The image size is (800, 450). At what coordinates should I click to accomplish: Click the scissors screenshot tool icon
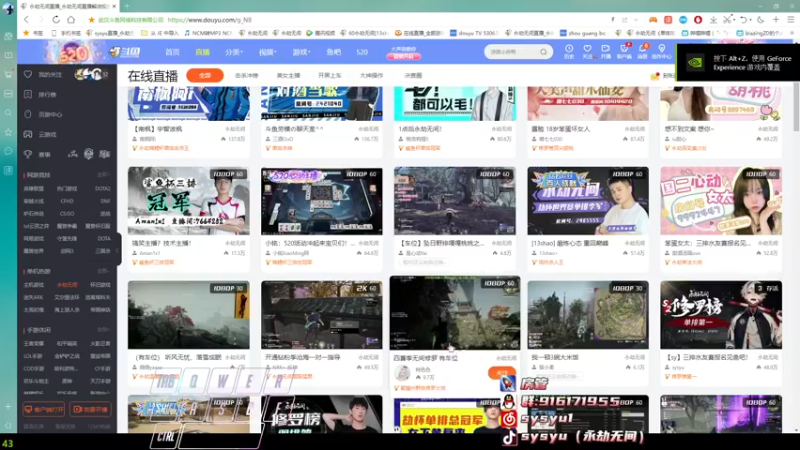click(728, 20)
